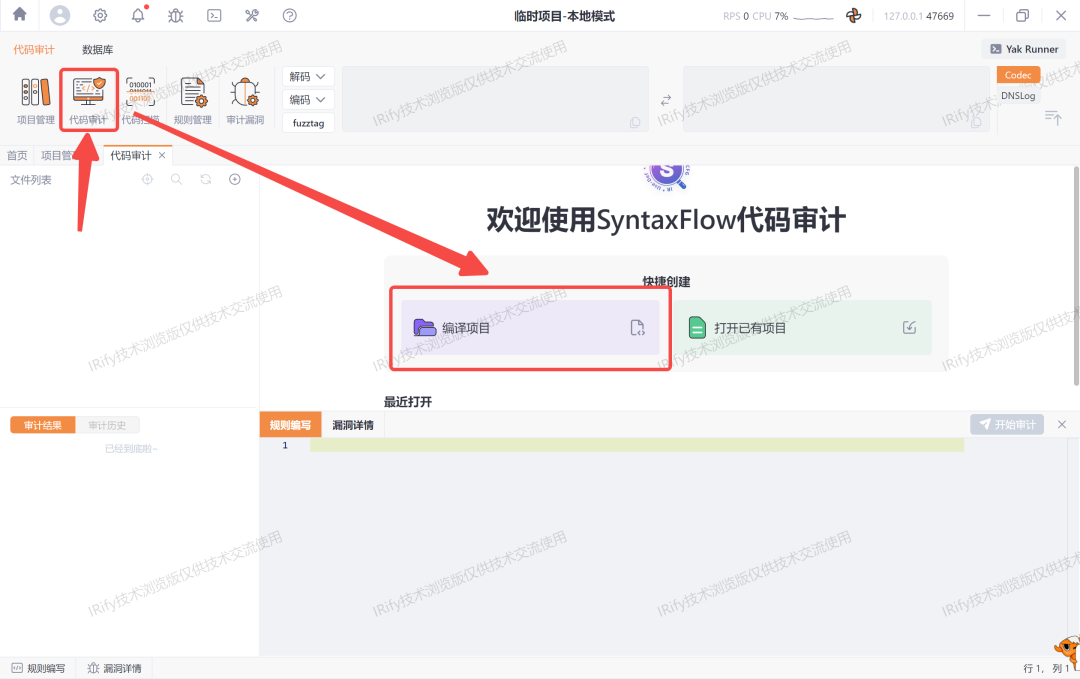Click into the left codec input box
The height and width of the screenshot is (679, 1080).
click(x=495, y=99)
